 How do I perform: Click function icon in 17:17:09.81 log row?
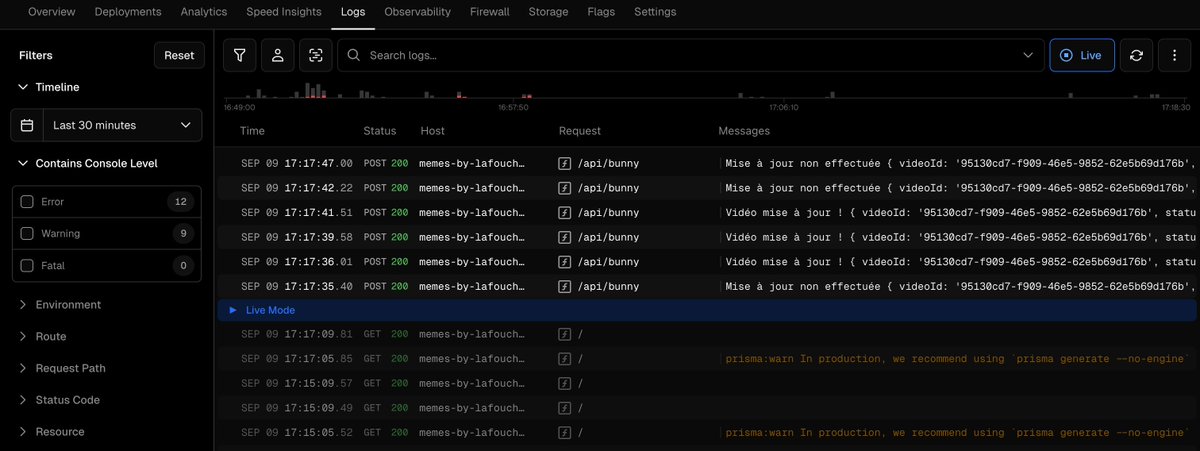tap(564, 334)
